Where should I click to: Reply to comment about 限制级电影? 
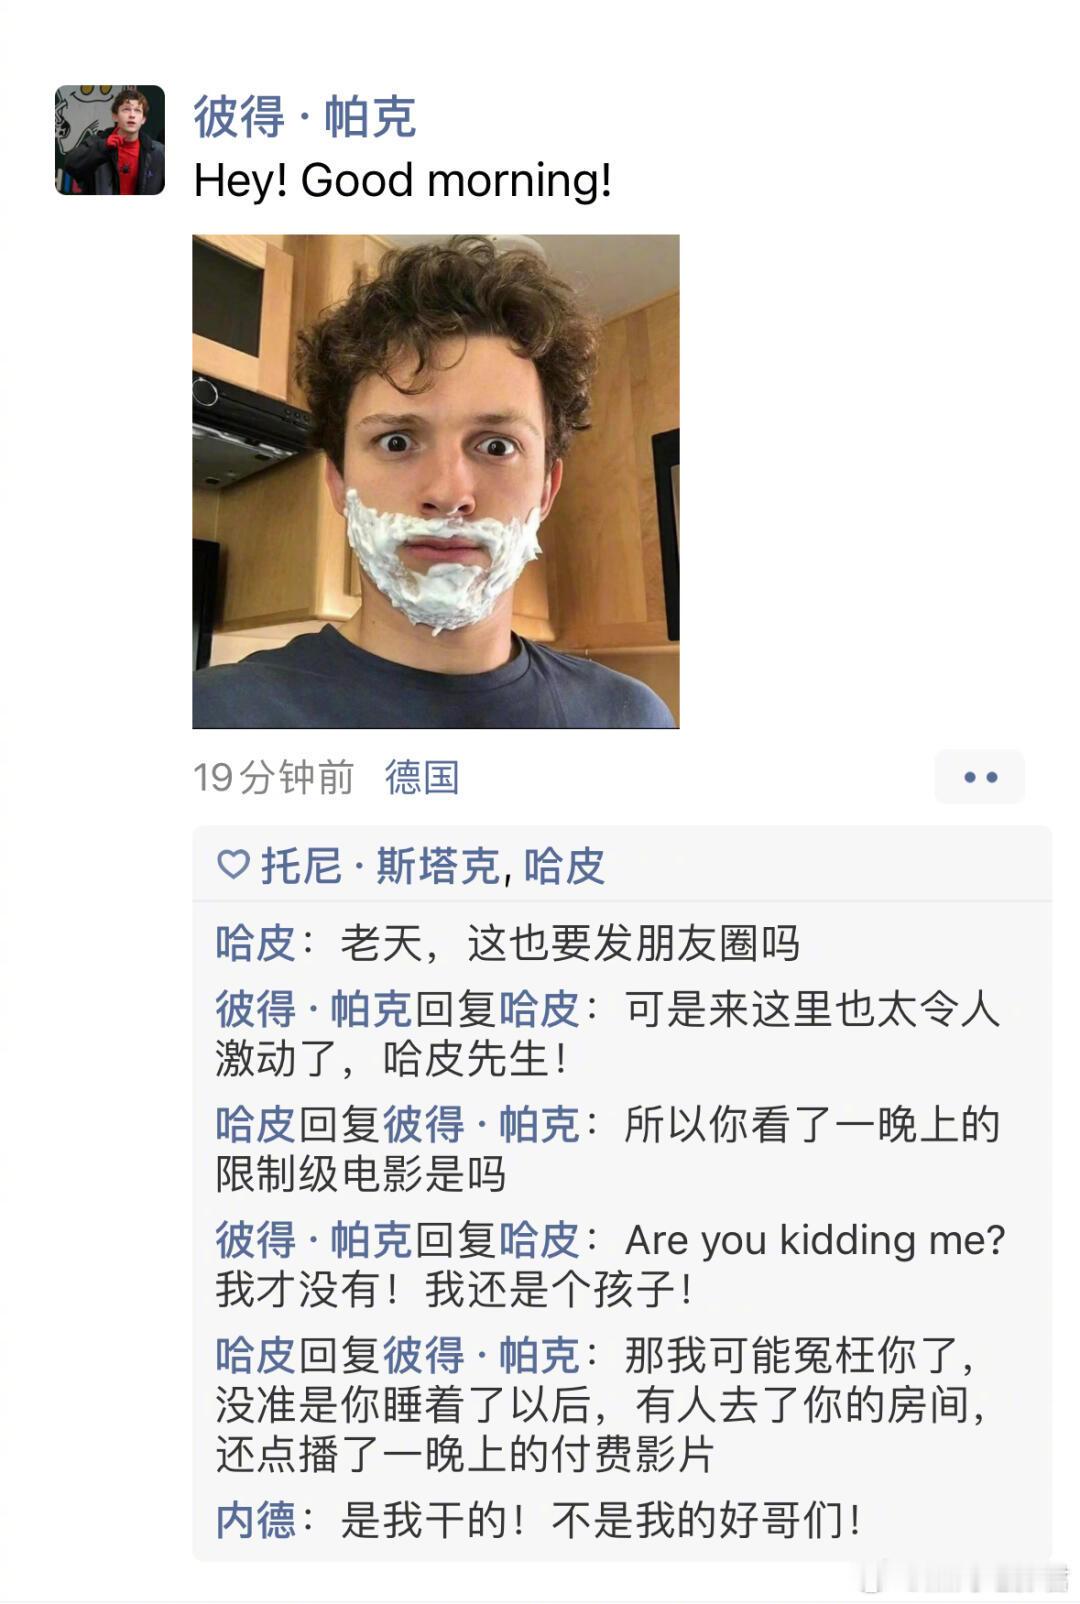tap(608, 1149)
